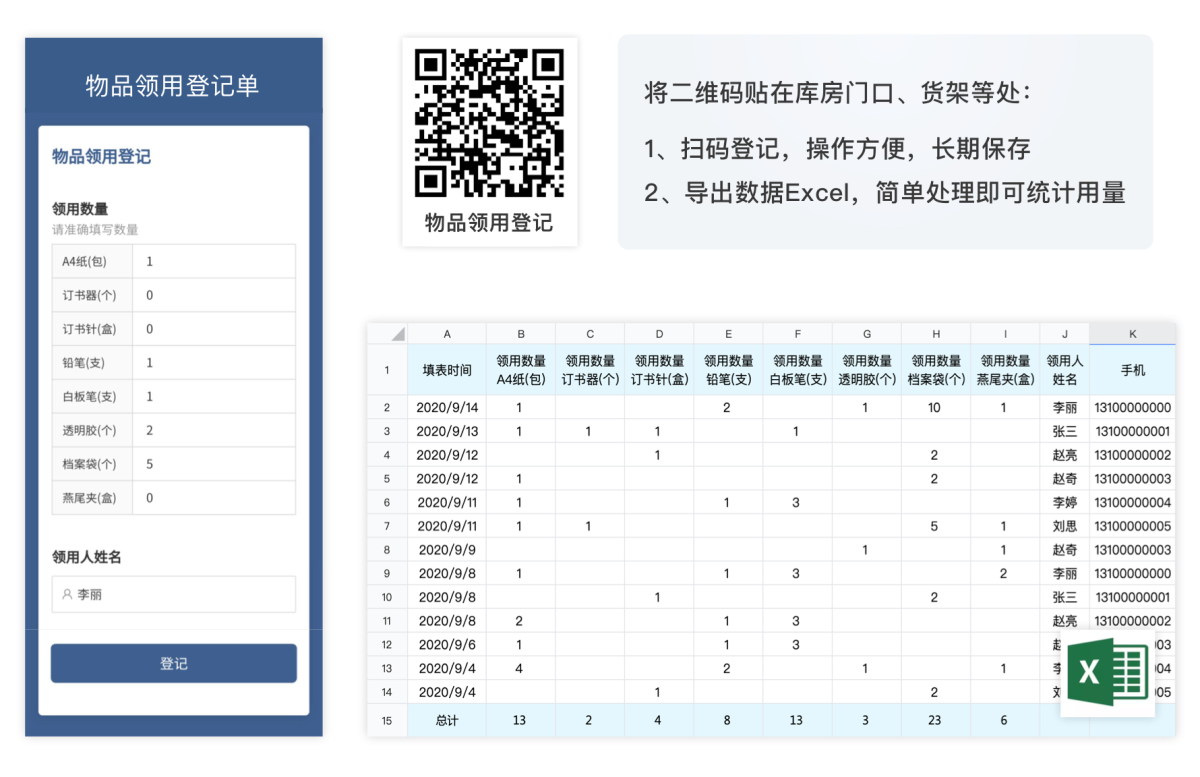Click the 领用数量 field label in the form
1200x777 pixels.
click(80, 209)
